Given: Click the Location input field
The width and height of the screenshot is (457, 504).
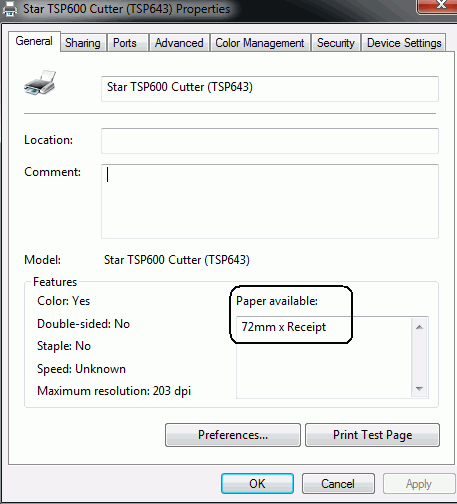Looking at the screenshot, I should (270, 141).
